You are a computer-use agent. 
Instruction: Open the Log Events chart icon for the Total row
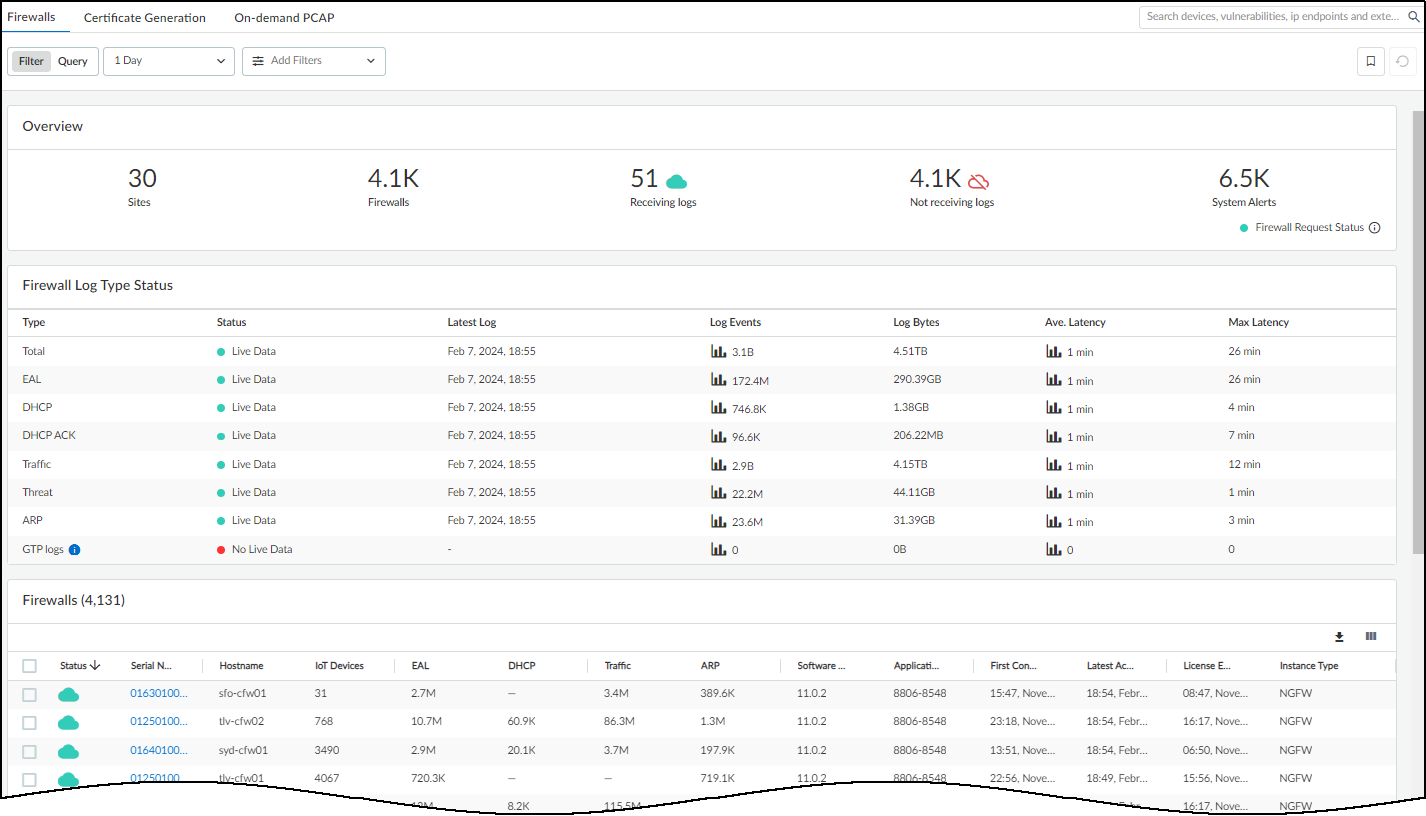[718, 351]
